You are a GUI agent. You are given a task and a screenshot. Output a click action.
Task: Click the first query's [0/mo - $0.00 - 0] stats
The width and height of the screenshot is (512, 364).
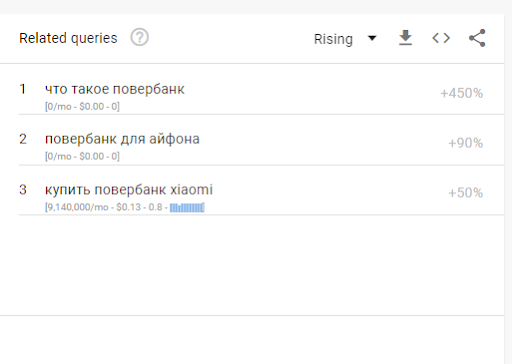tap(82, 107)
